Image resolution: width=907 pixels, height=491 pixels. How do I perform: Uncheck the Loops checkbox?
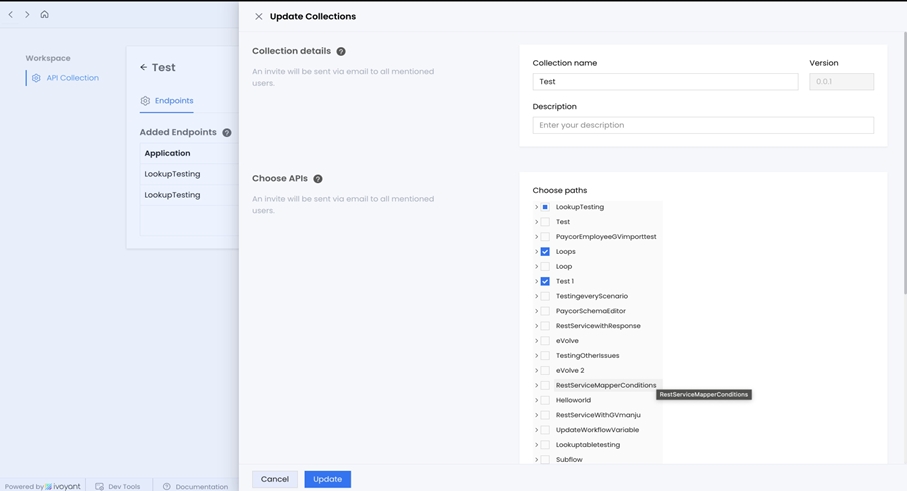545,252
